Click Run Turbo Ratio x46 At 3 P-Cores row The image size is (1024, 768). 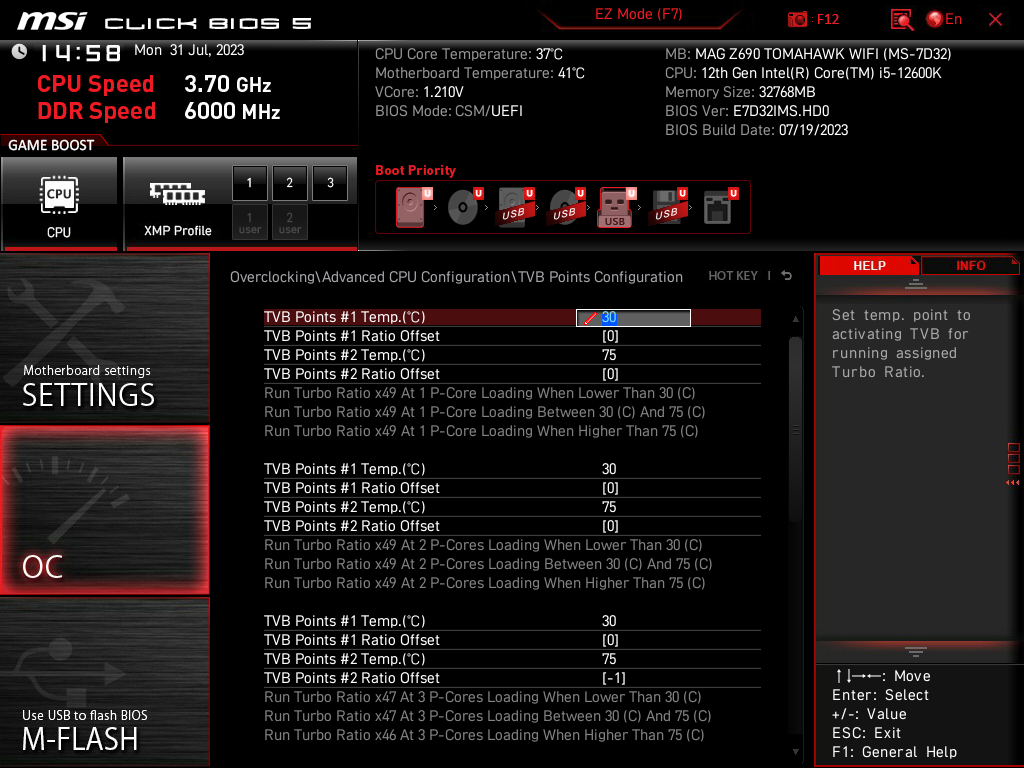[x=484, y=735]
